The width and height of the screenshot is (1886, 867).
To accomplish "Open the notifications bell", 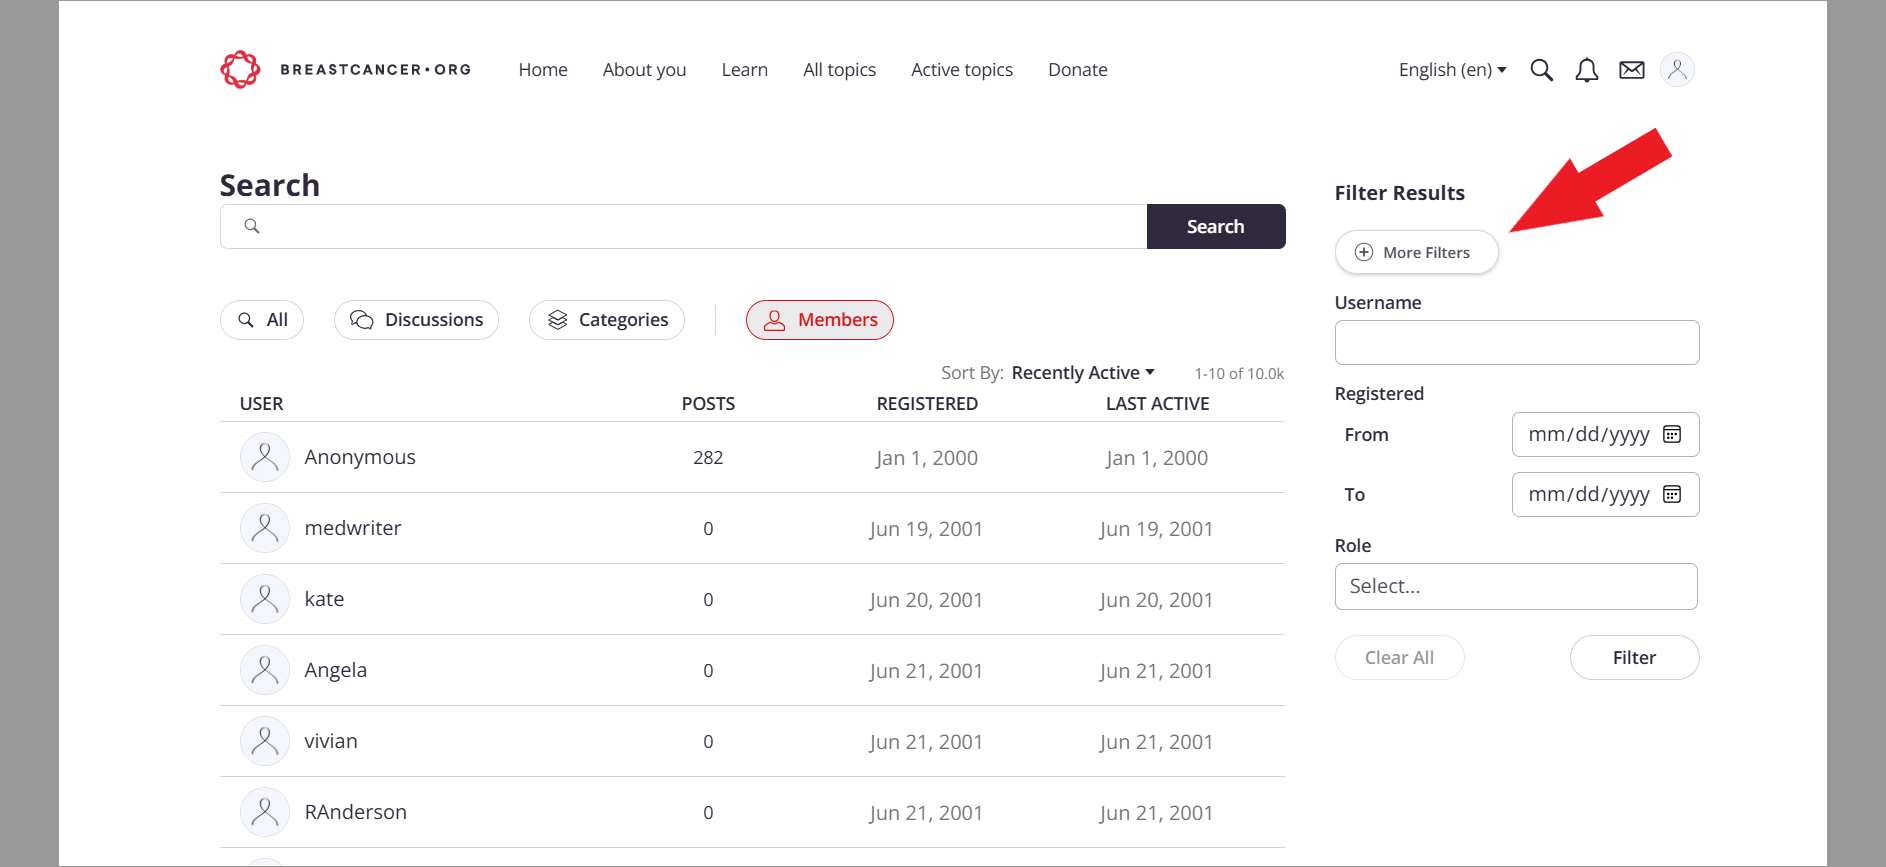I will point(1586,70).
